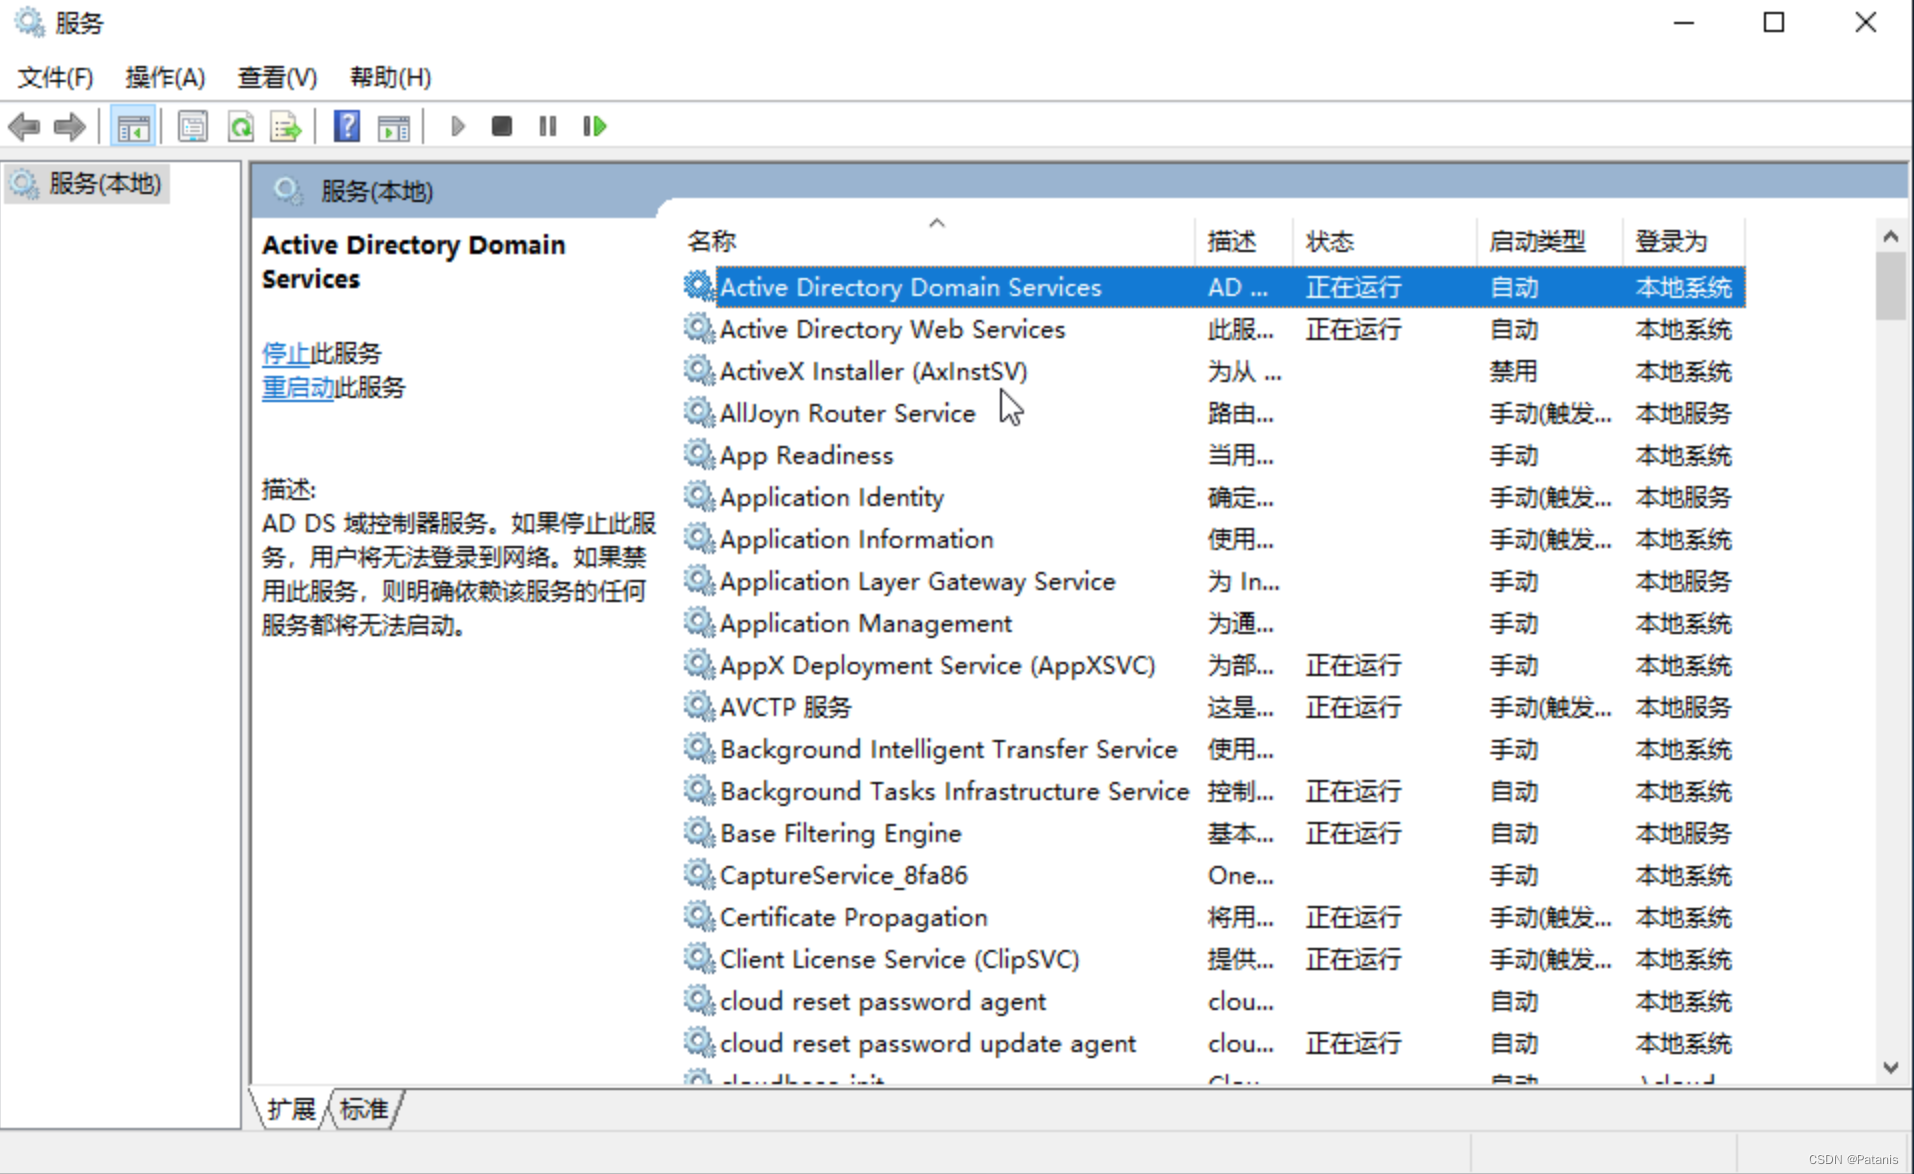Open the 帮助(H) menu
1914x1174 pixels.
(x=390, y=77)
